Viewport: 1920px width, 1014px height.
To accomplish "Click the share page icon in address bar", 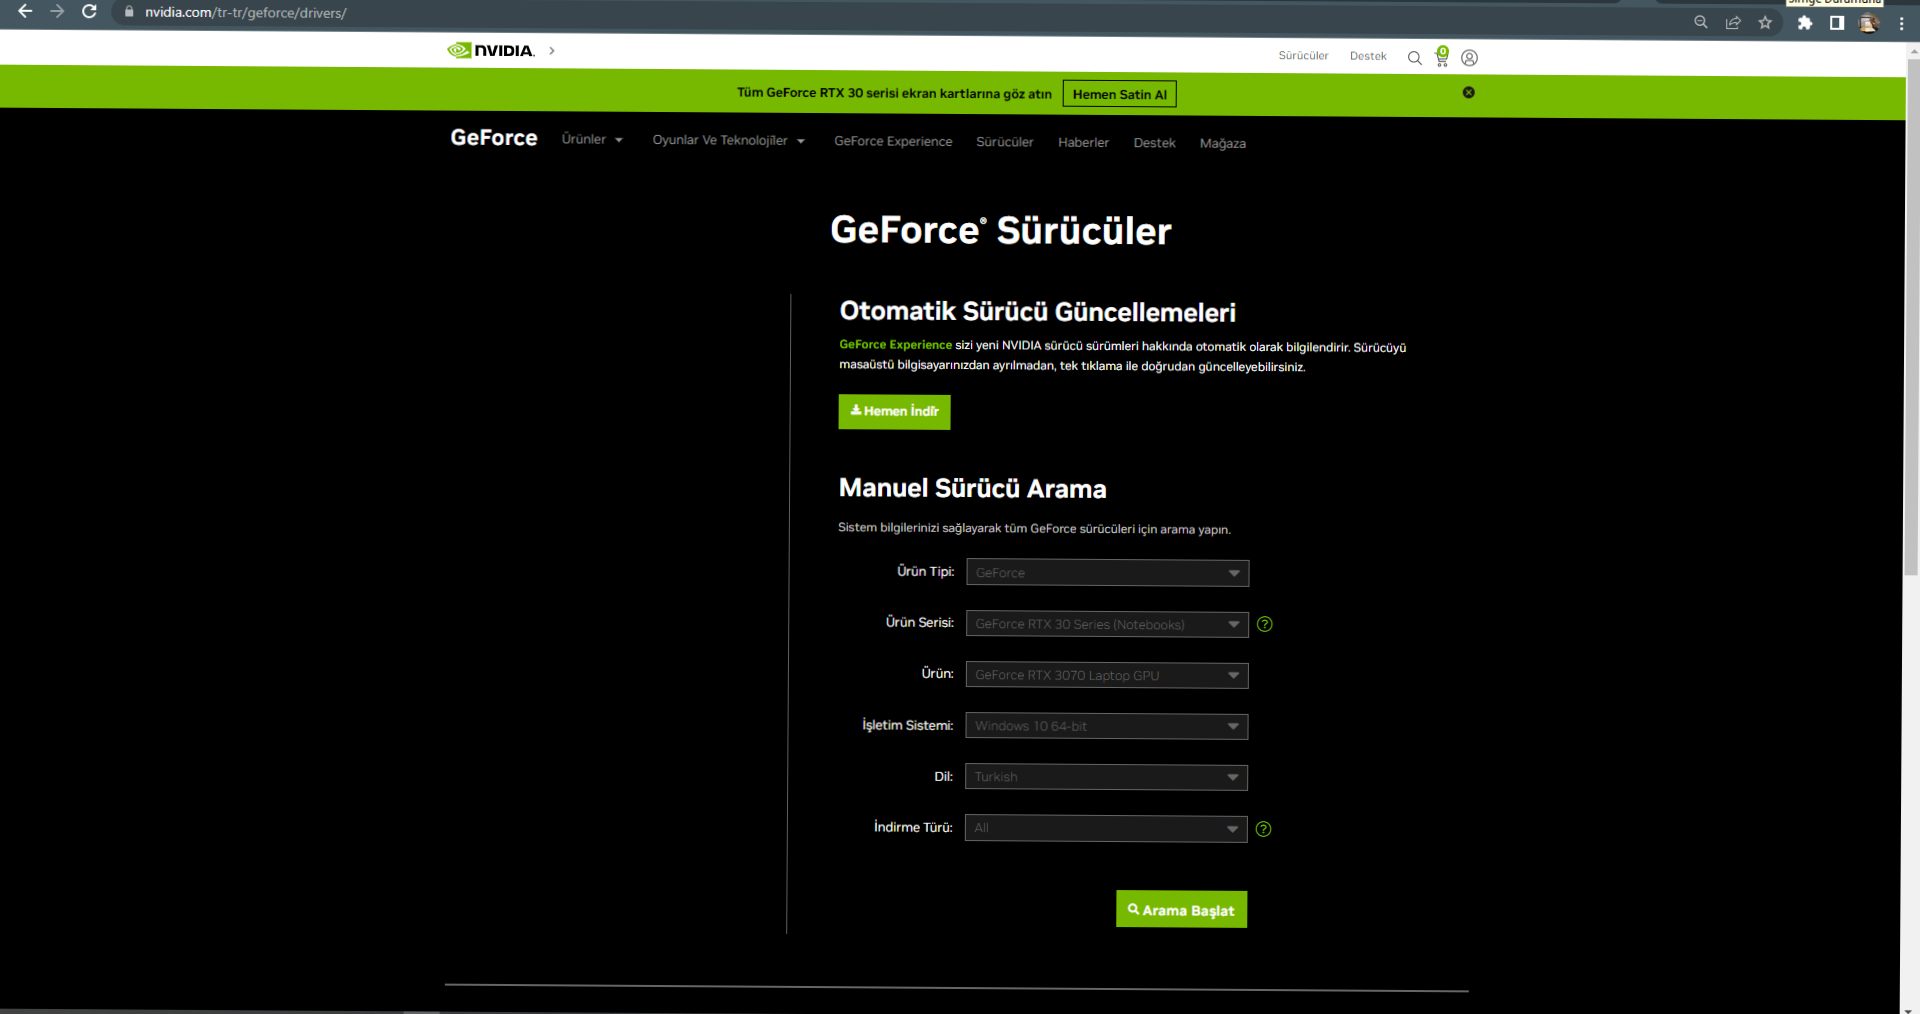I will pos(1733,22).
